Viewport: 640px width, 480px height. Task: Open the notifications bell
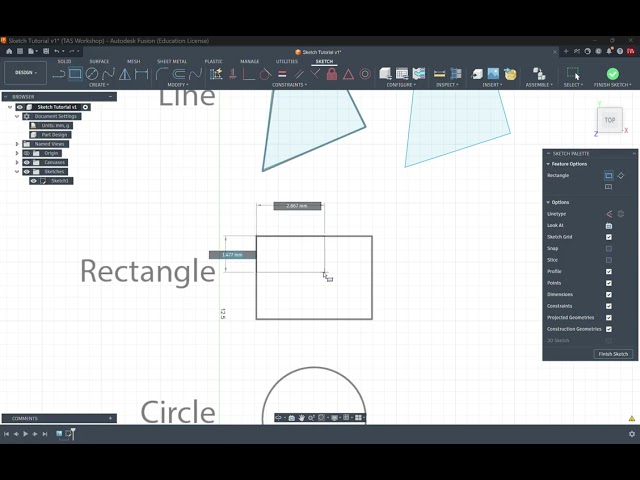(609, 51)
